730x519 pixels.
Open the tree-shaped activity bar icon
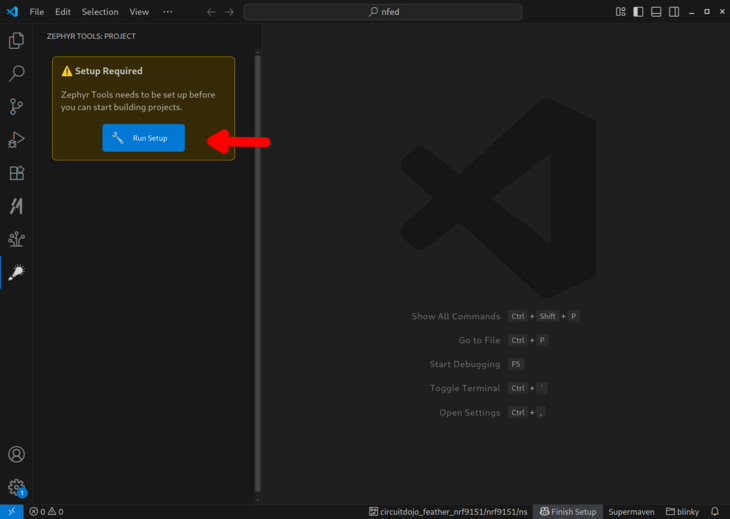pos(16,239)
